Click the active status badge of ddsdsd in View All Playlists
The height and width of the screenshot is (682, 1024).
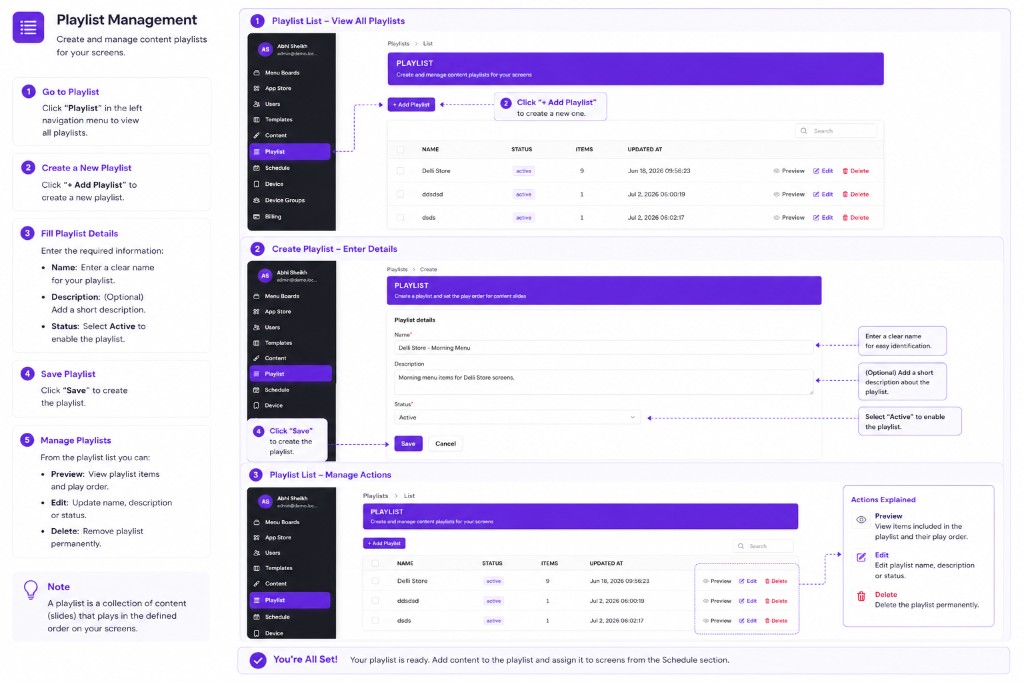point(524,194)
